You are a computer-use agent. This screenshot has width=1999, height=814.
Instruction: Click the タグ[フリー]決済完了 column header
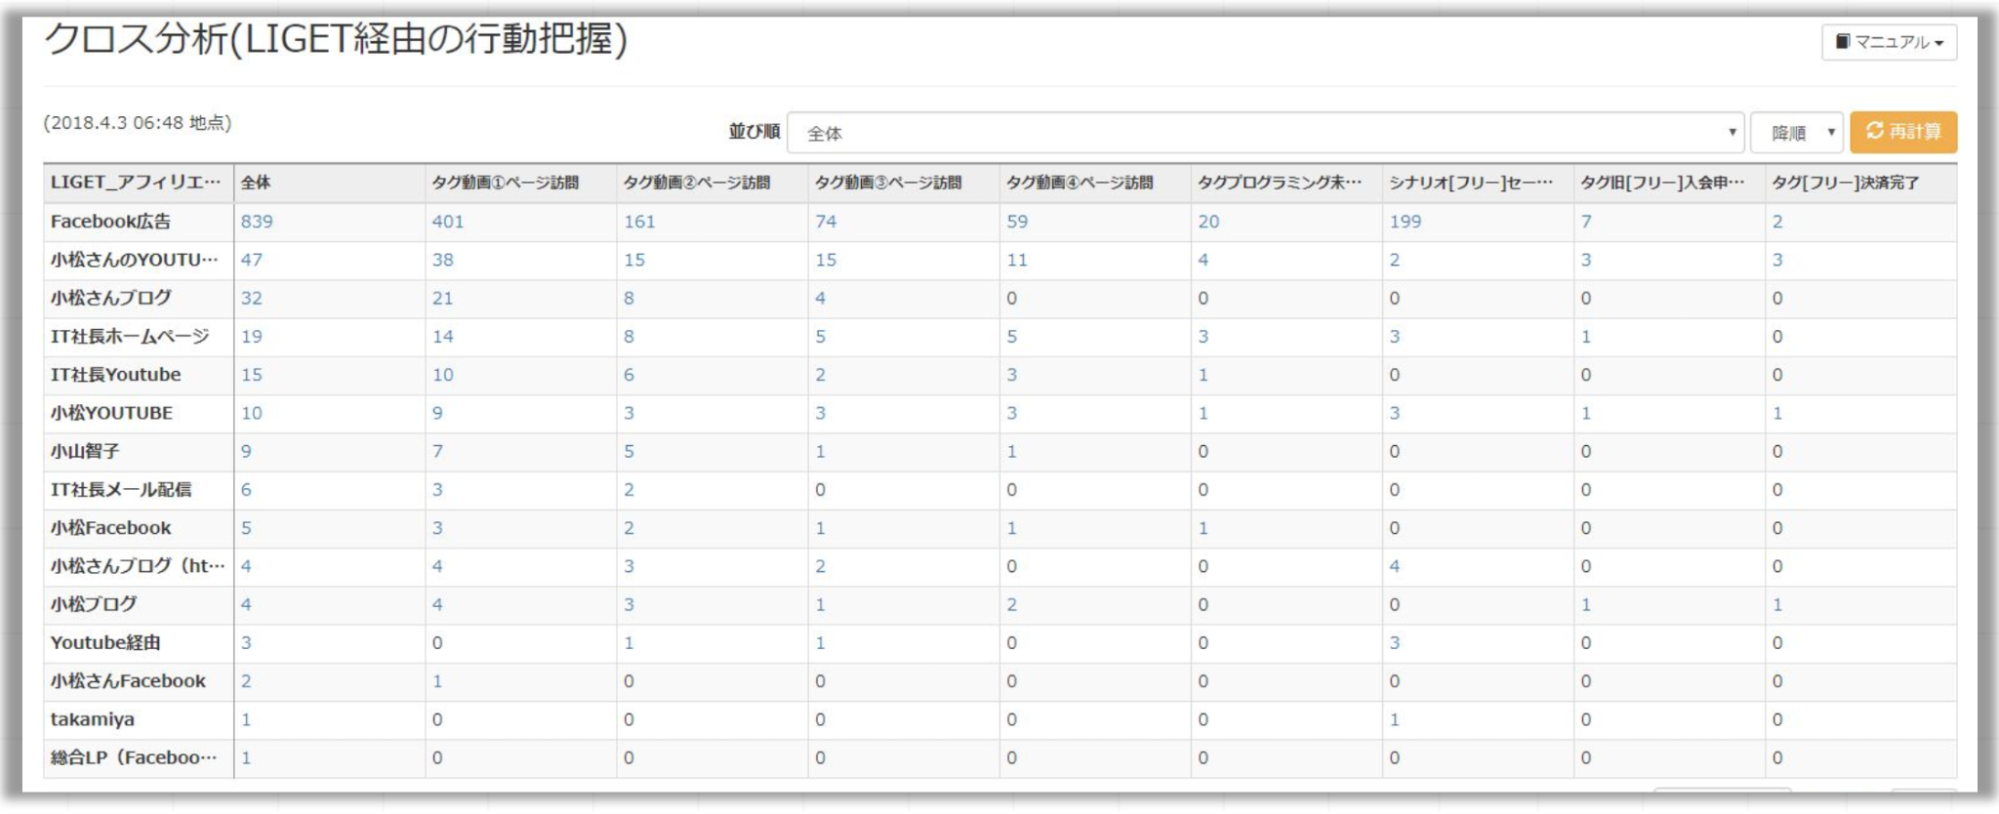tap(1845, 182)
